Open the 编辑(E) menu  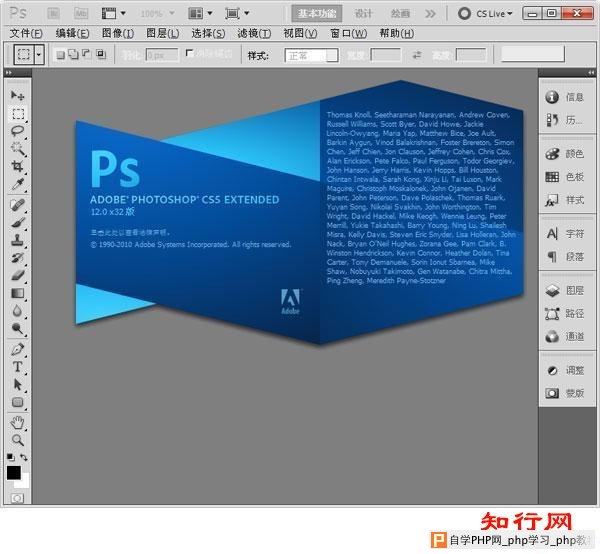pyautogui.click(x=72, y=33)
